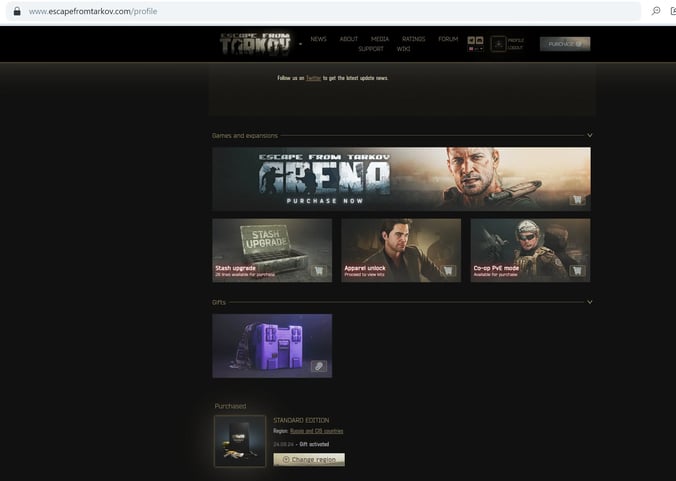Visit the Forum link
The width and height of the screenshot is (676, 481).
(448, 39)
